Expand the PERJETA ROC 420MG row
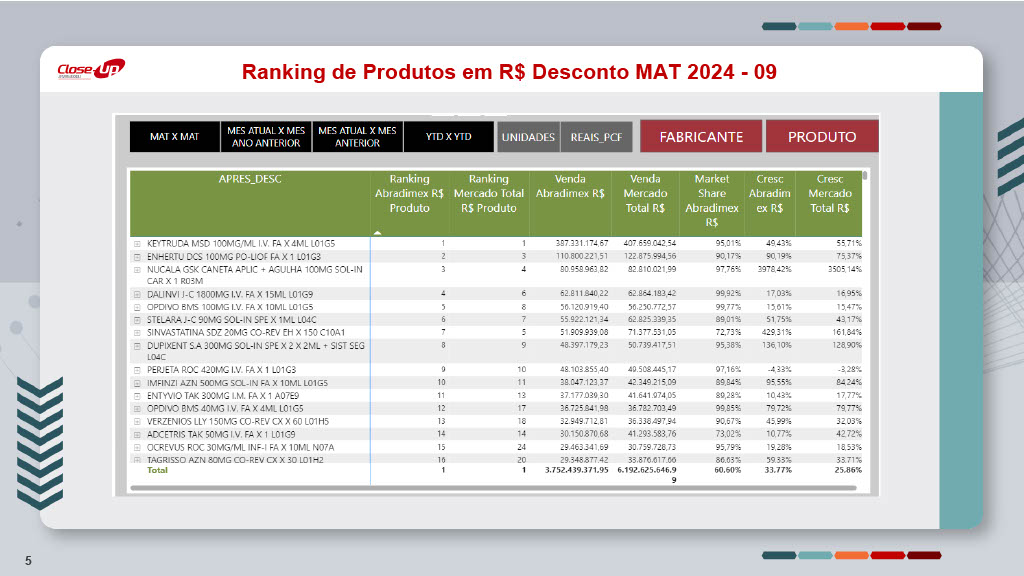 click(x=137, y=370)
